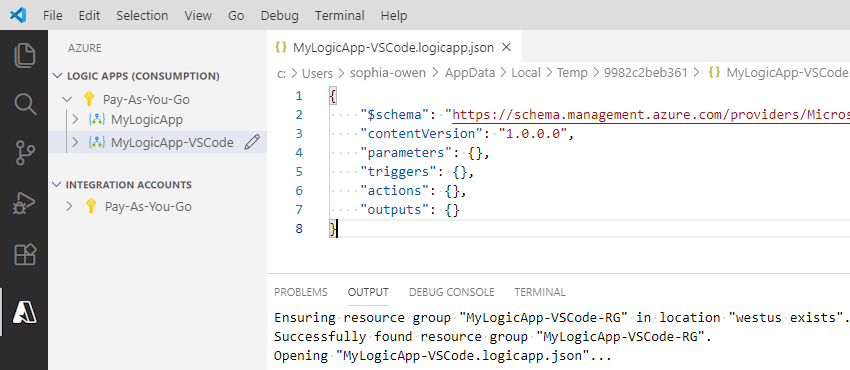Open the File menu
The width and height of the screenshot is (850, 370).
(x=53, y=15)
